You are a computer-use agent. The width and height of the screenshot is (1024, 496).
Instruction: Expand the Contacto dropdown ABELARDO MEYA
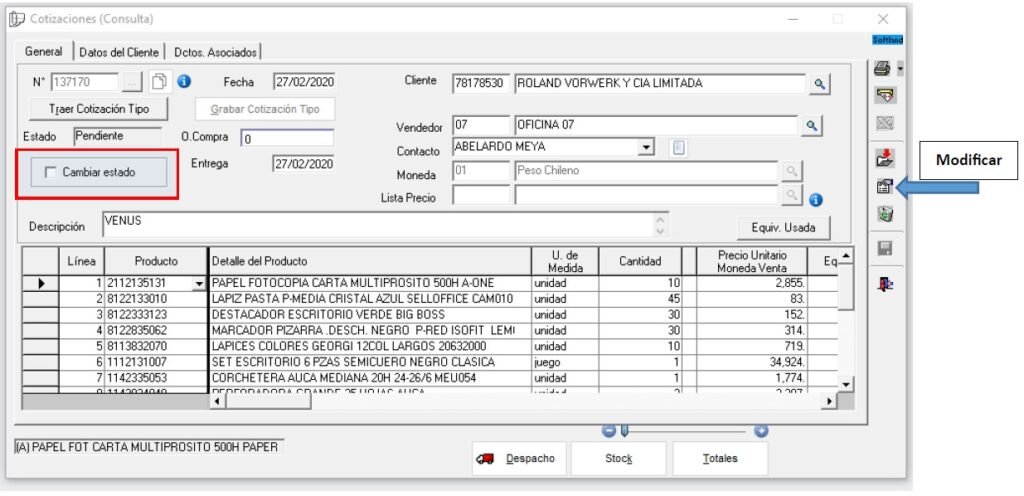(646, 147)
